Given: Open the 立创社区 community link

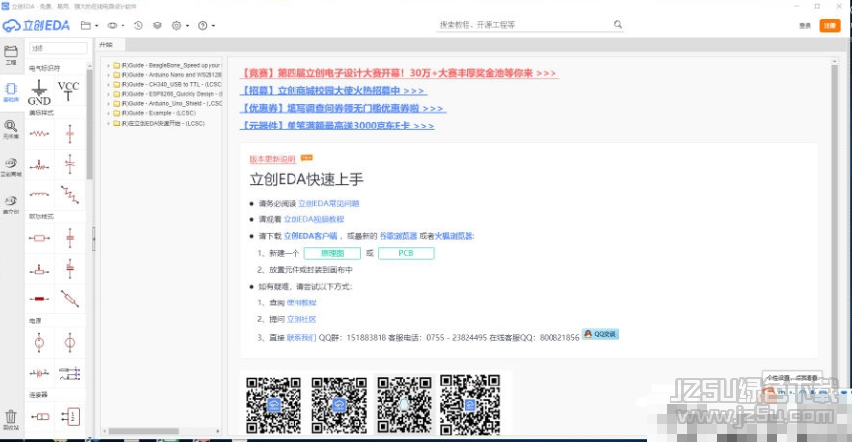Looking at the screenshot, I should (302, 319).
